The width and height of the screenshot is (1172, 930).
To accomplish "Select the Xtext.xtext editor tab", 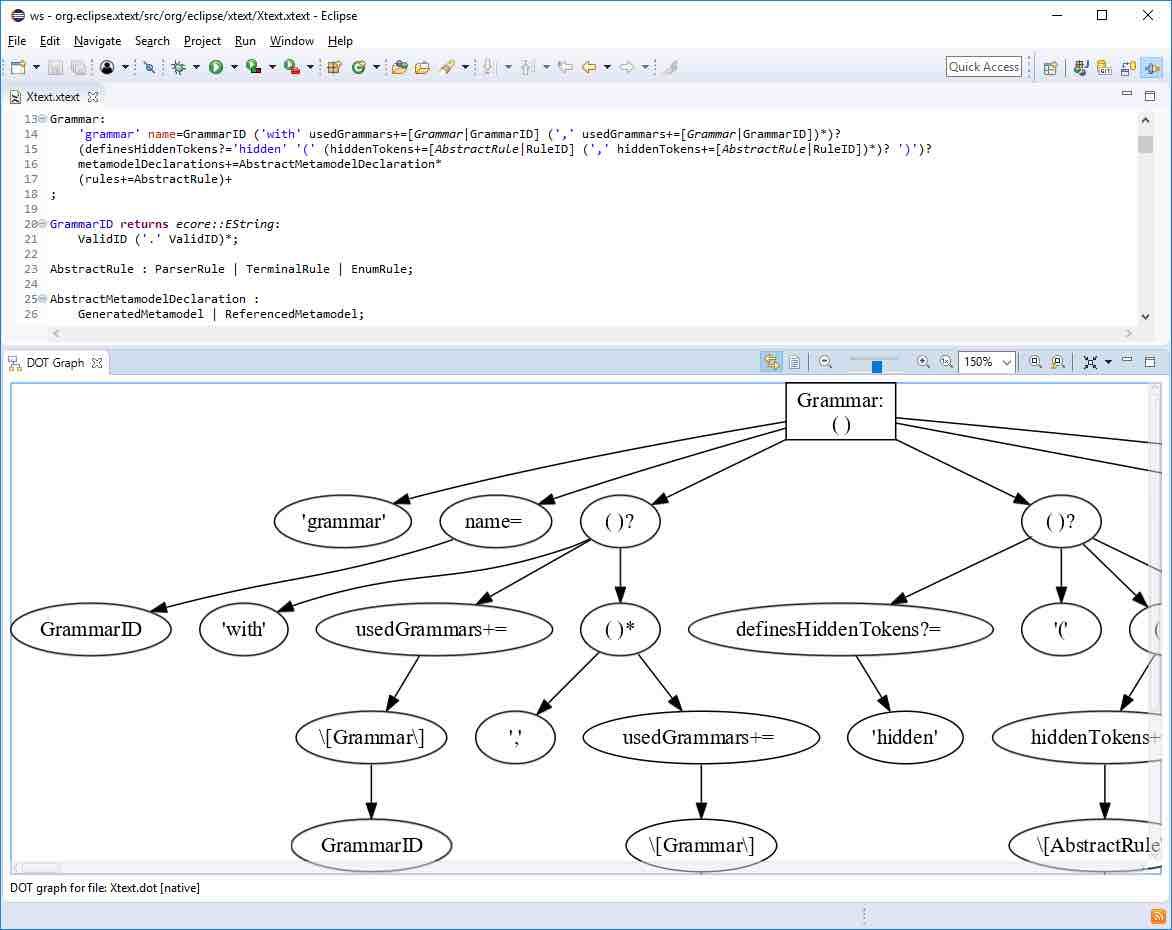I will coord(47,97).
